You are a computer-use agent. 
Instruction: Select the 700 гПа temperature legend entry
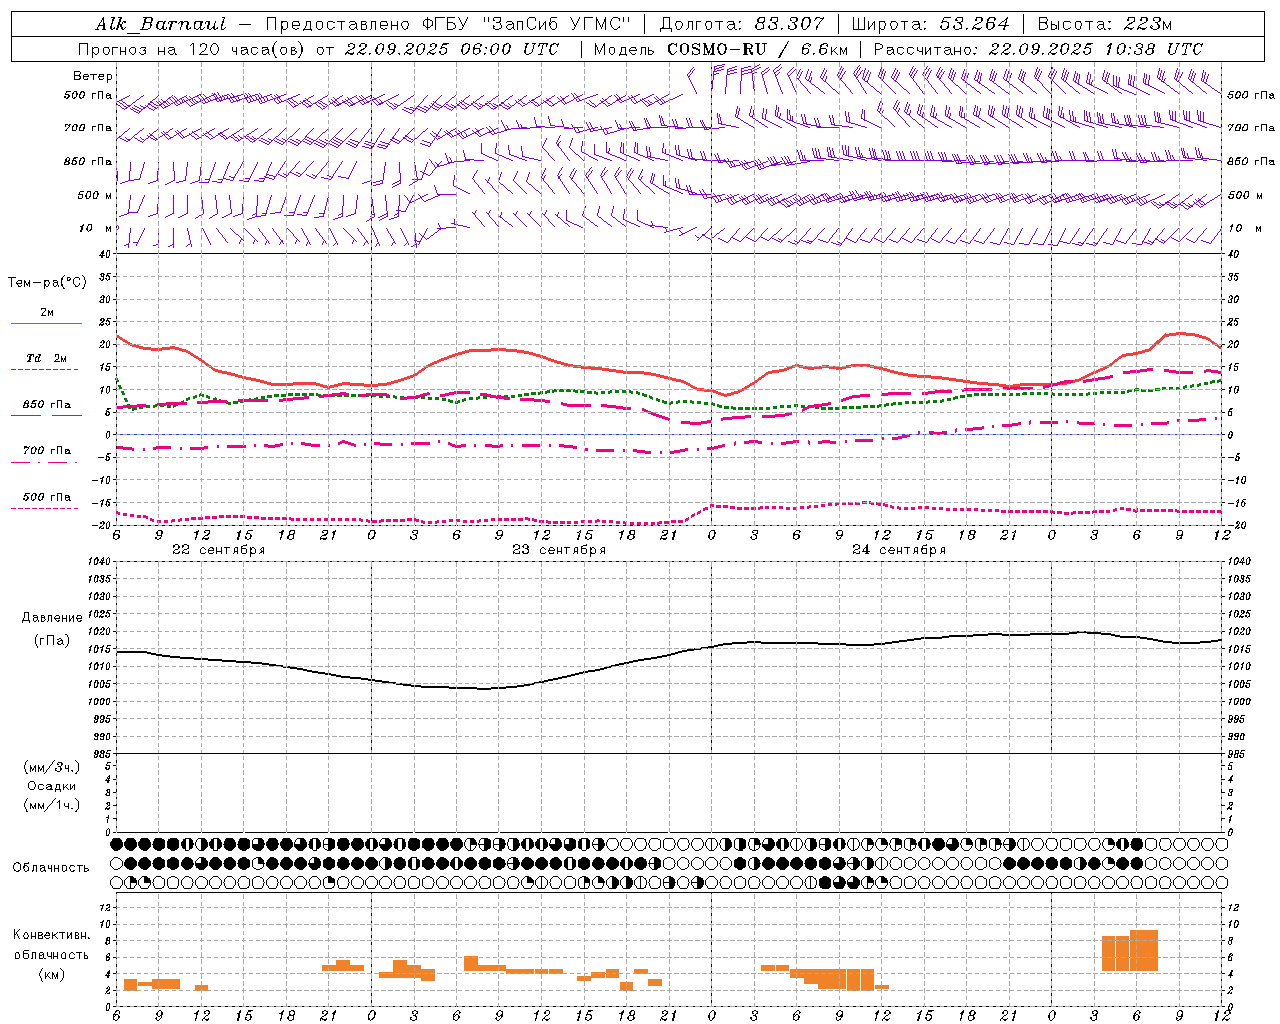pyautogui.click(x=47, y=451)
